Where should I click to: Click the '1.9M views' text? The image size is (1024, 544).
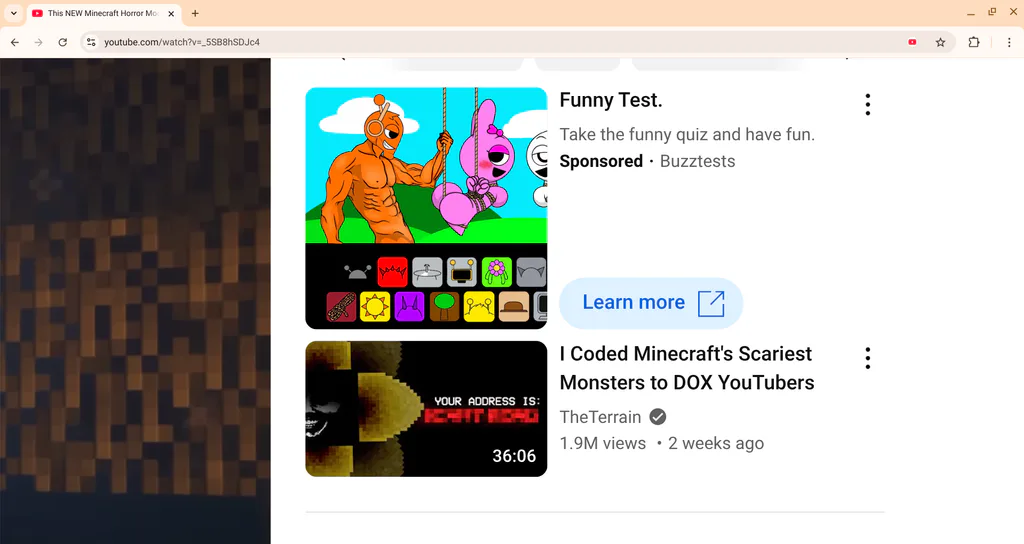tap(603, 443)
